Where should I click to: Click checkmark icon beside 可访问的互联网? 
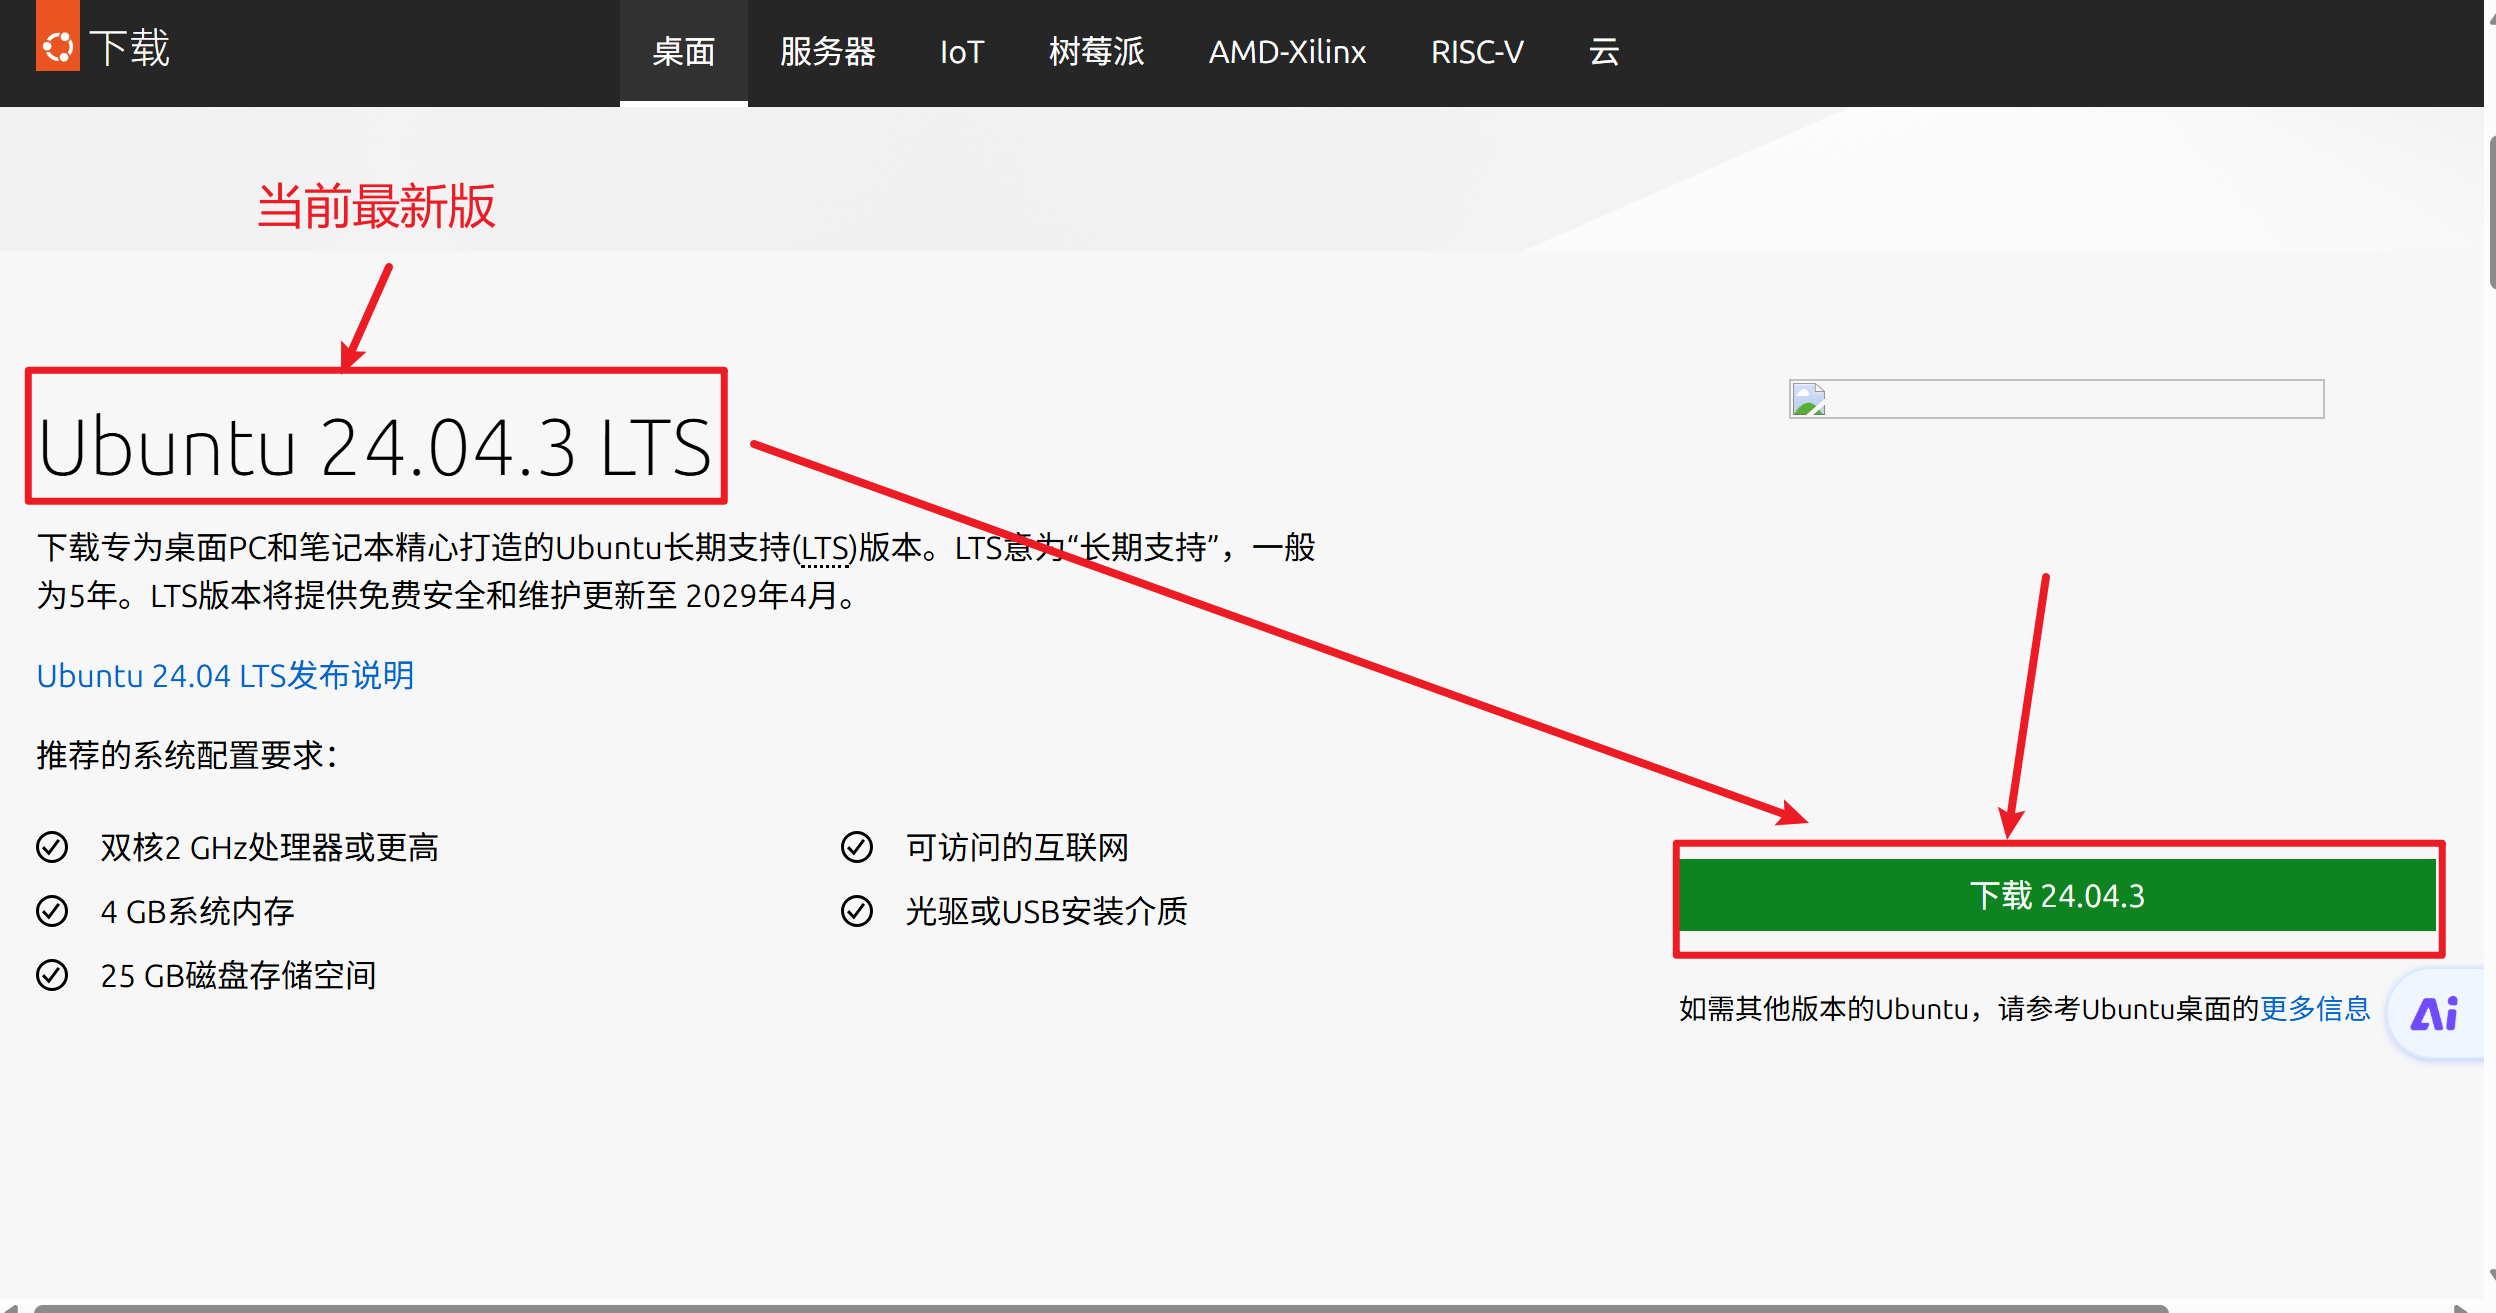click(x=857, y=847)
